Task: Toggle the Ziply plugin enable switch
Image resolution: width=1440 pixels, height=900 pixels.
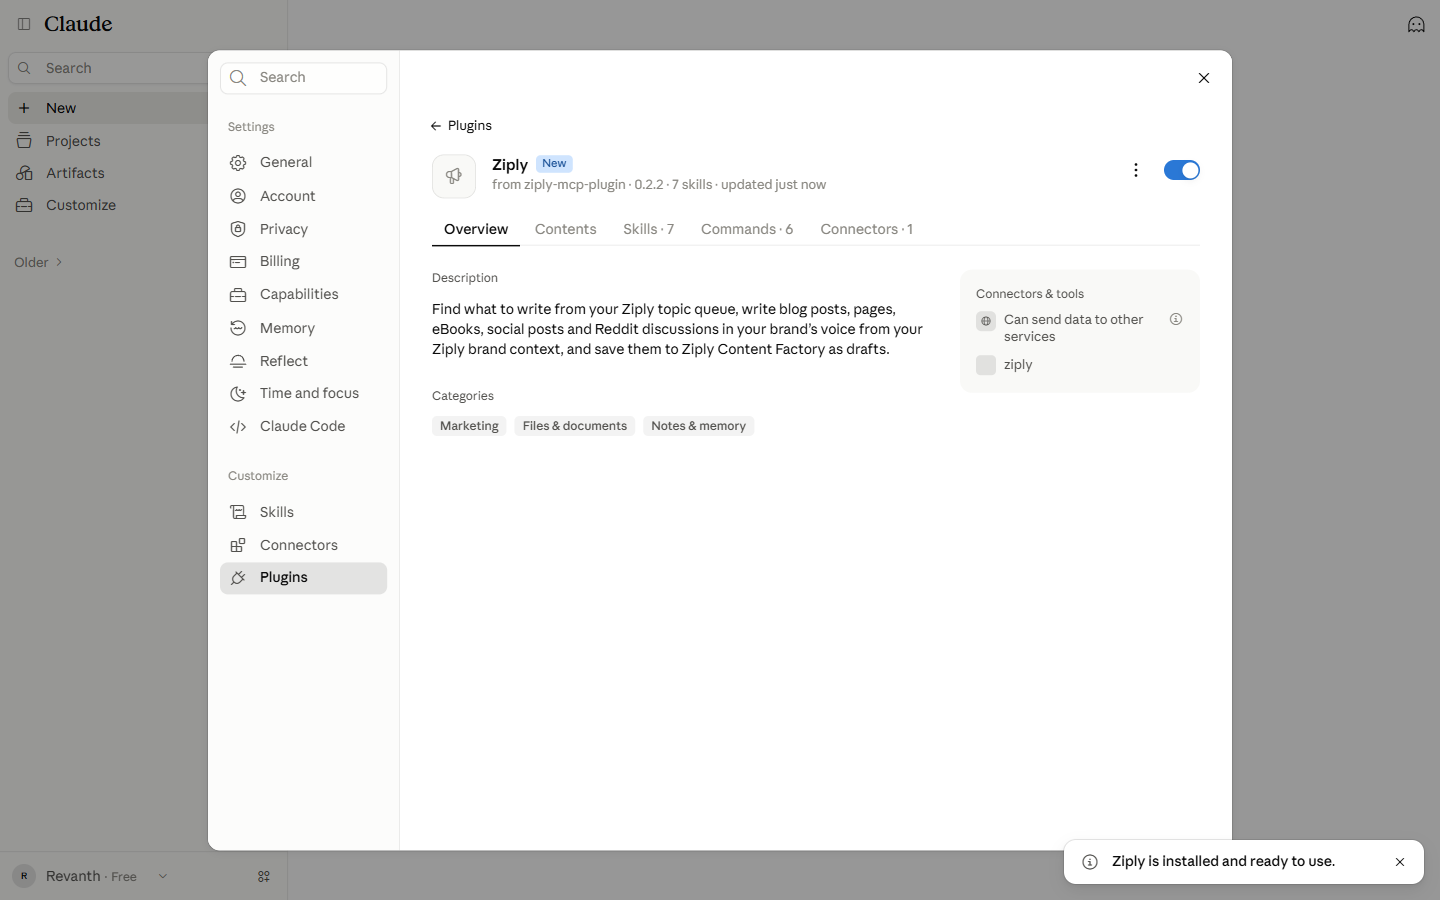Action: [1181, 170]
